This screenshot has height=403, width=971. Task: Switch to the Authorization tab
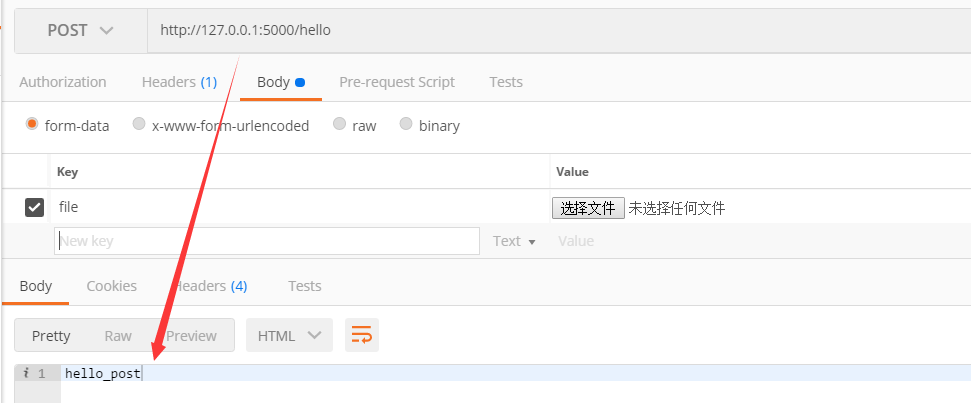coord(63,82)
